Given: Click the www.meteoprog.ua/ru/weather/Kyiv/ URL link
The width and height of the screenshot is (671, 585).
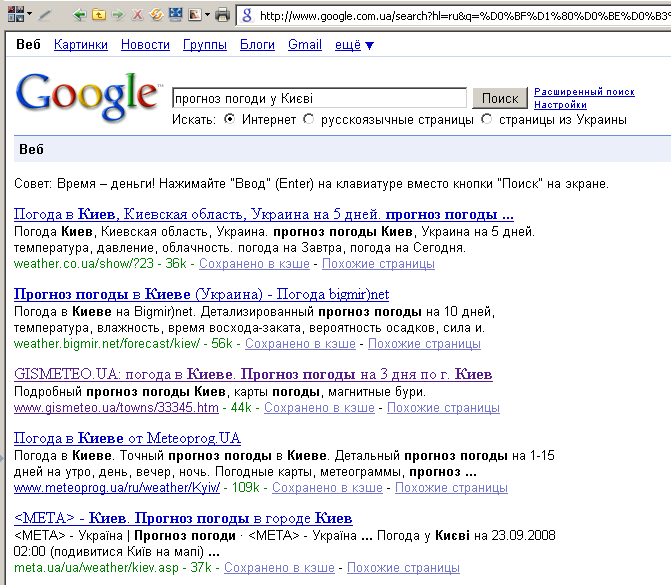Looking at the screenshot, I should [x=117, y=487].
